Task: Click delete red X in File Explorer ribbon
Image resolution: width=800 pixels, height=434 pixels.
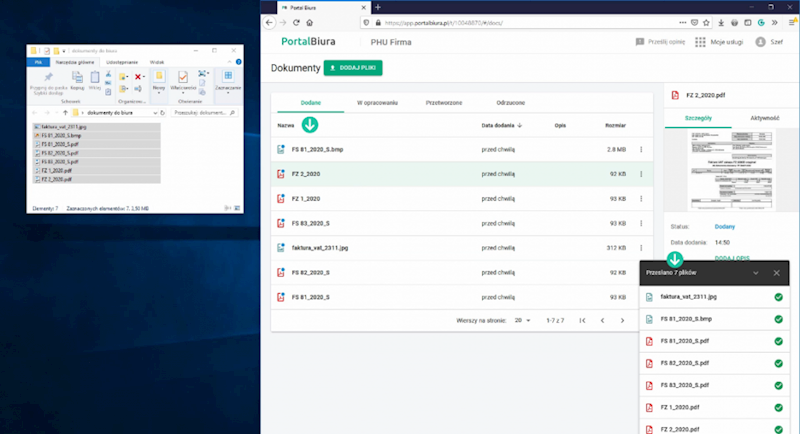Action: [138, 77]
